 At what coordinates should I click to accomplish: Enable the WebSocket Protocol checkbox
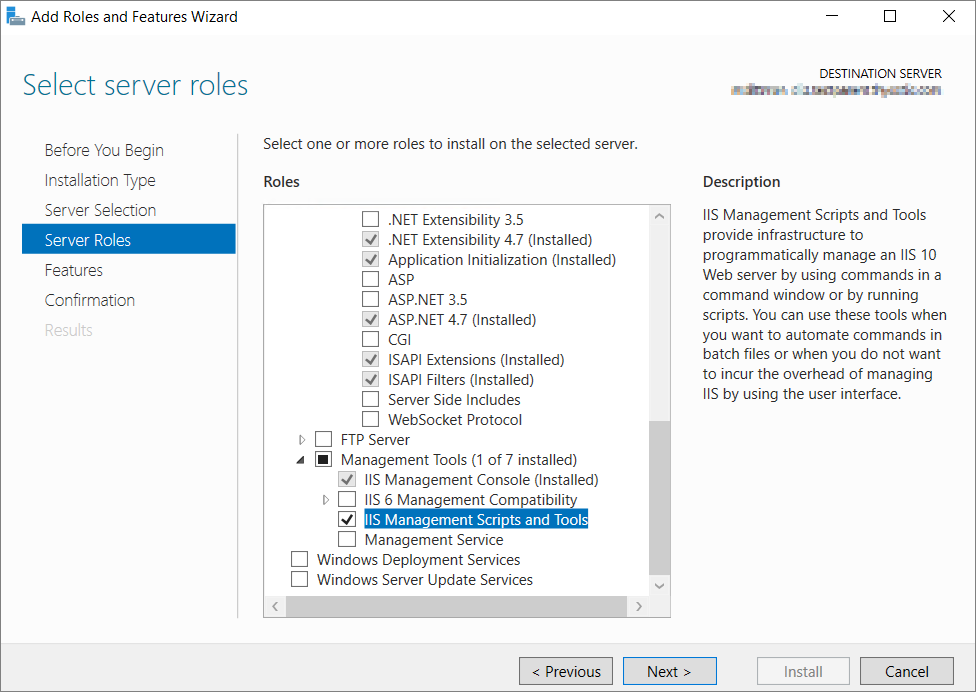[x=371, y=420]
